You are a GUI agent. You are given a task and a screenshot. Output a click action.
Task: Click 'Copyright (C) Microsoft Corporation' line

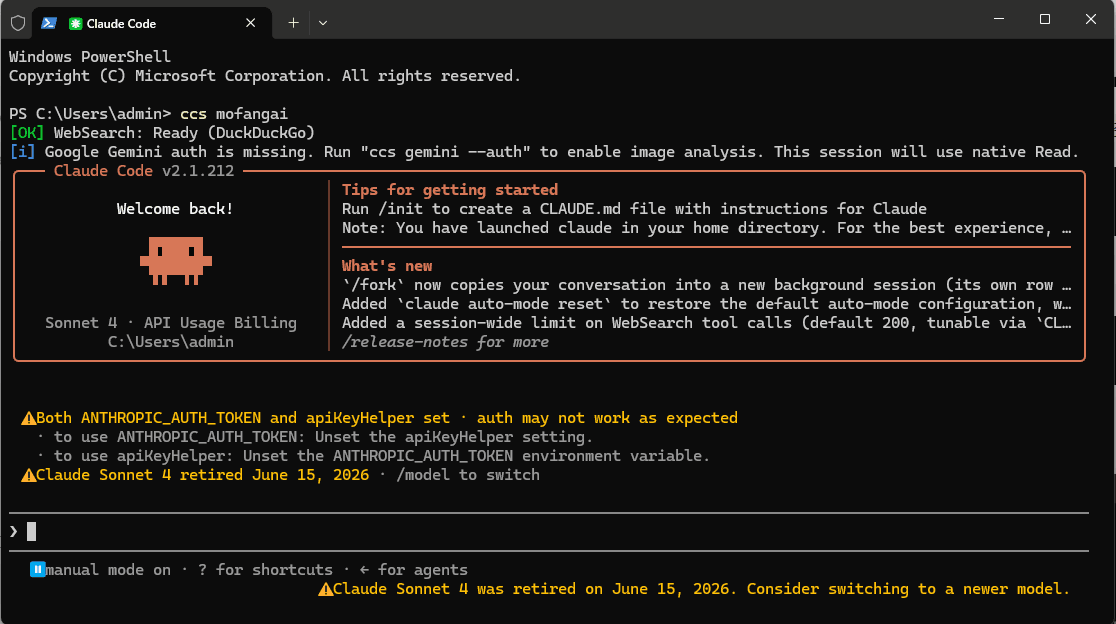coord(265,76)
